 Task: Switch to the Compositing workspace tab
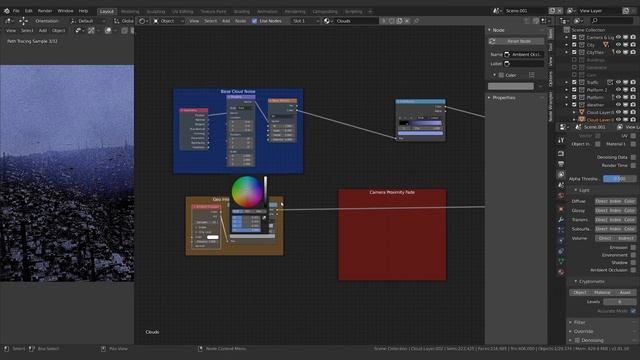click(325, 12)
